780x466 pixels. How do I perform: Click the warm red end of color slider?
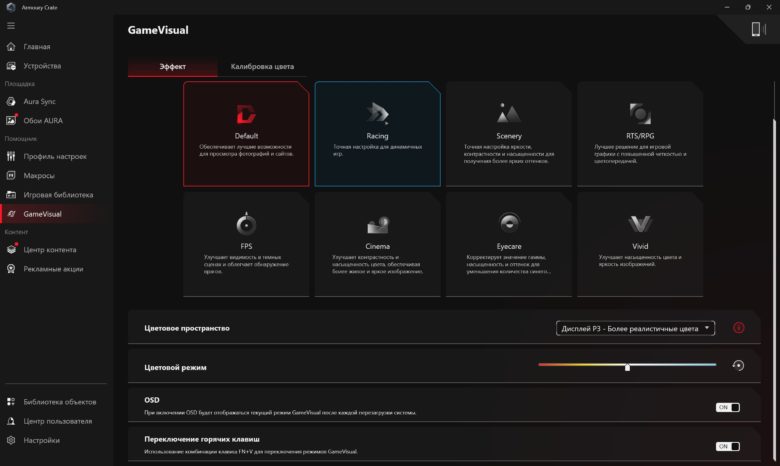(541, 365)
